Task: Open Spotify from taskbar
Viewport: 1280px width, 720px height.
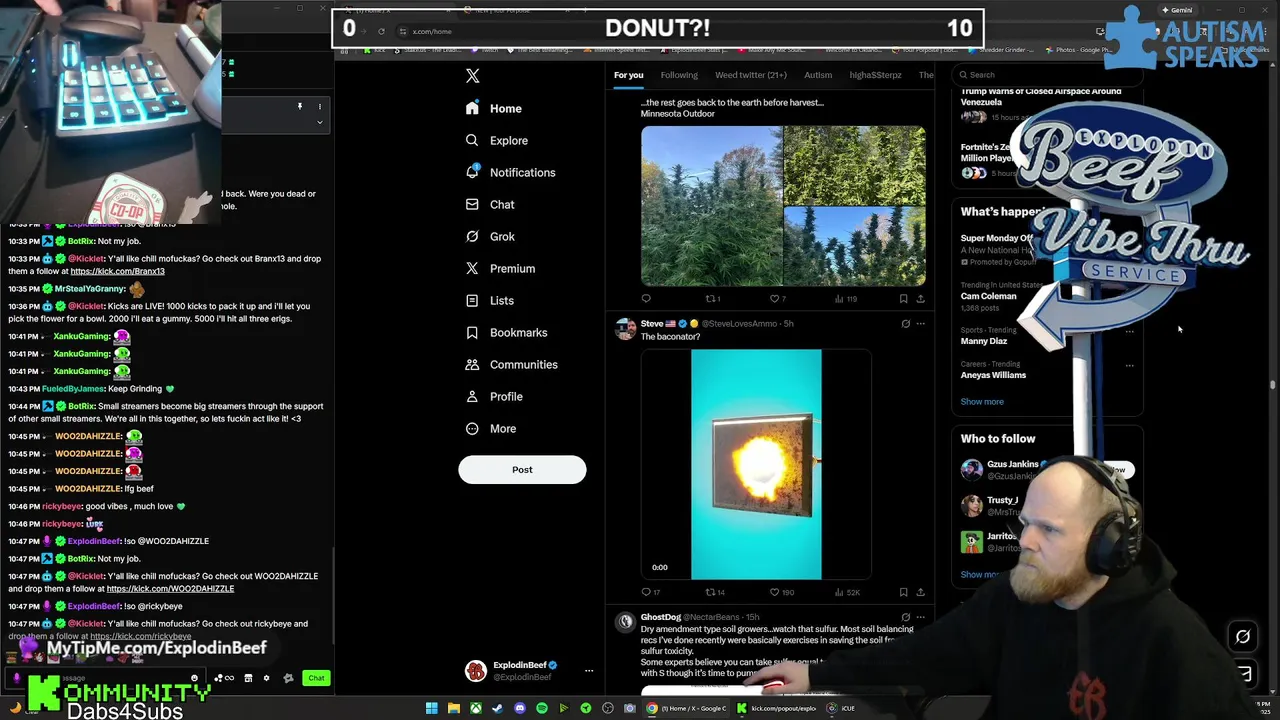Action: 542,708
